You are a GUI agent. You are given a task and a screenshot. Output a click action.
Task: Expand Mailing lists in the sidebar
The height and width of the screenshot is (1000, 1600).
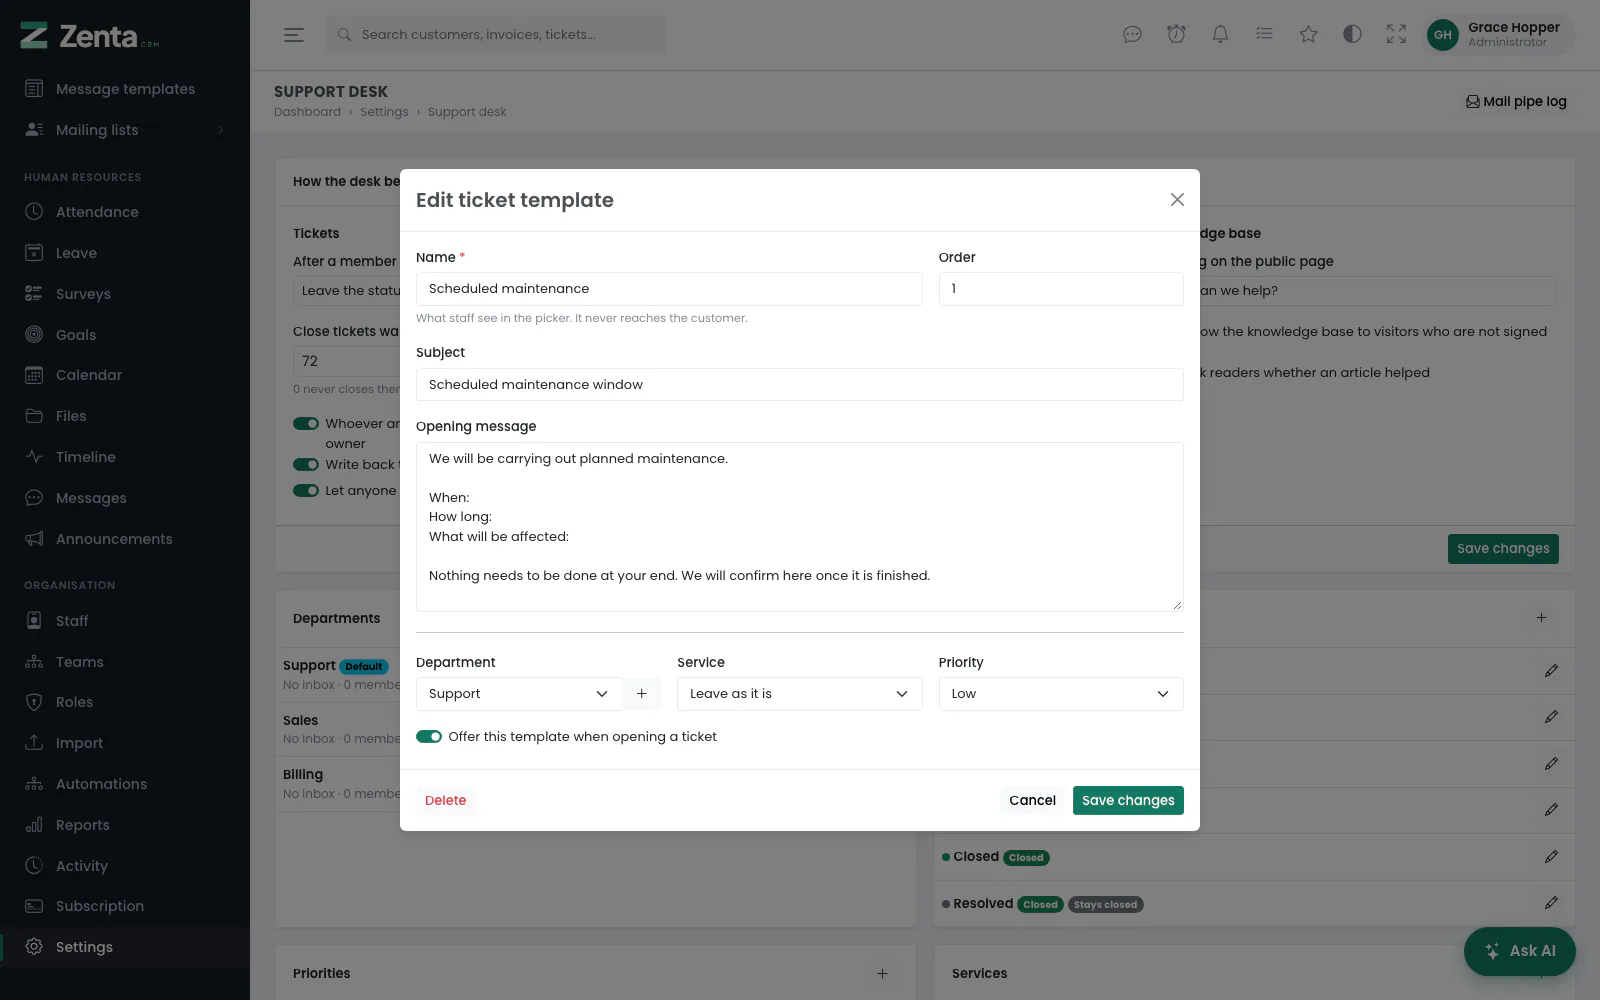(x=125, y=130)
